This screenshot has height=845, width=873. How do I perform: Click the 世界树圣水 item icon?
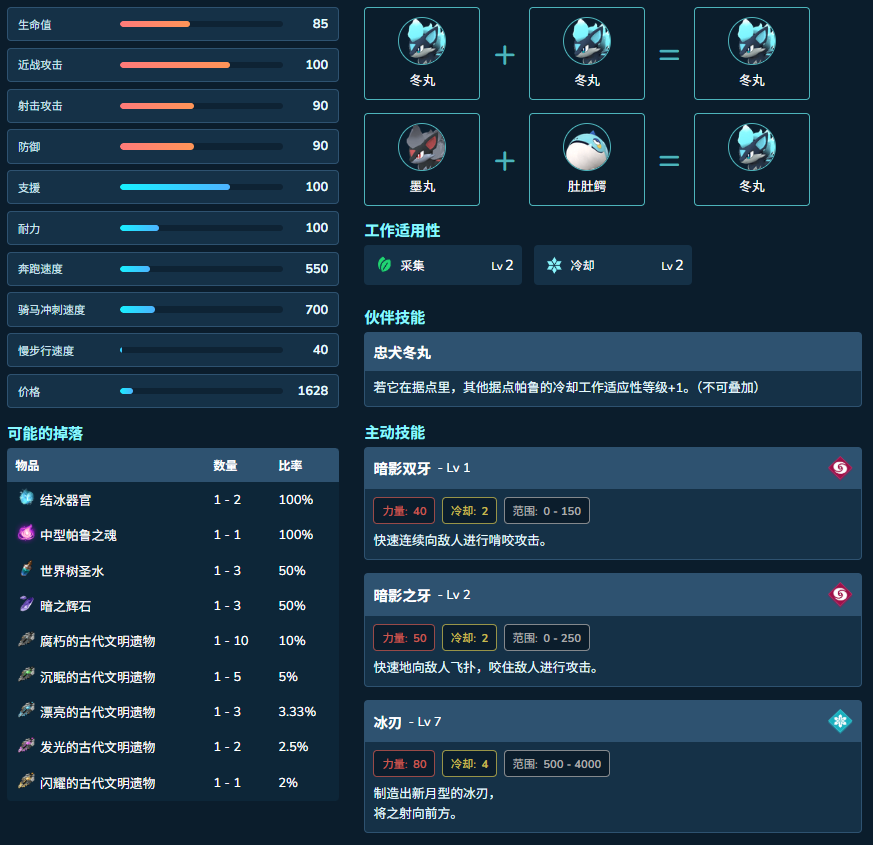click(26, 569)
